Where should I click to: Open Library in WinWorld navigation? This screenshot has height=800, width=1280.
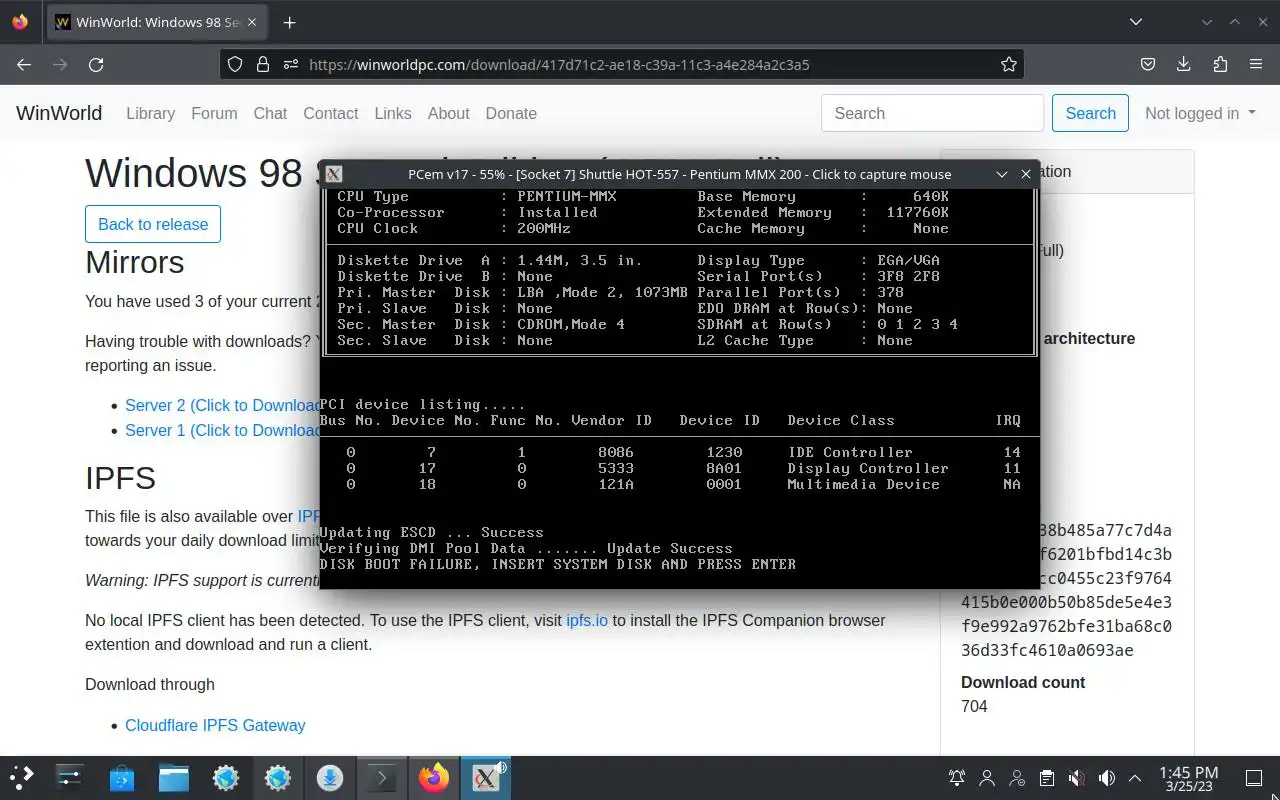tap(150, 113)
